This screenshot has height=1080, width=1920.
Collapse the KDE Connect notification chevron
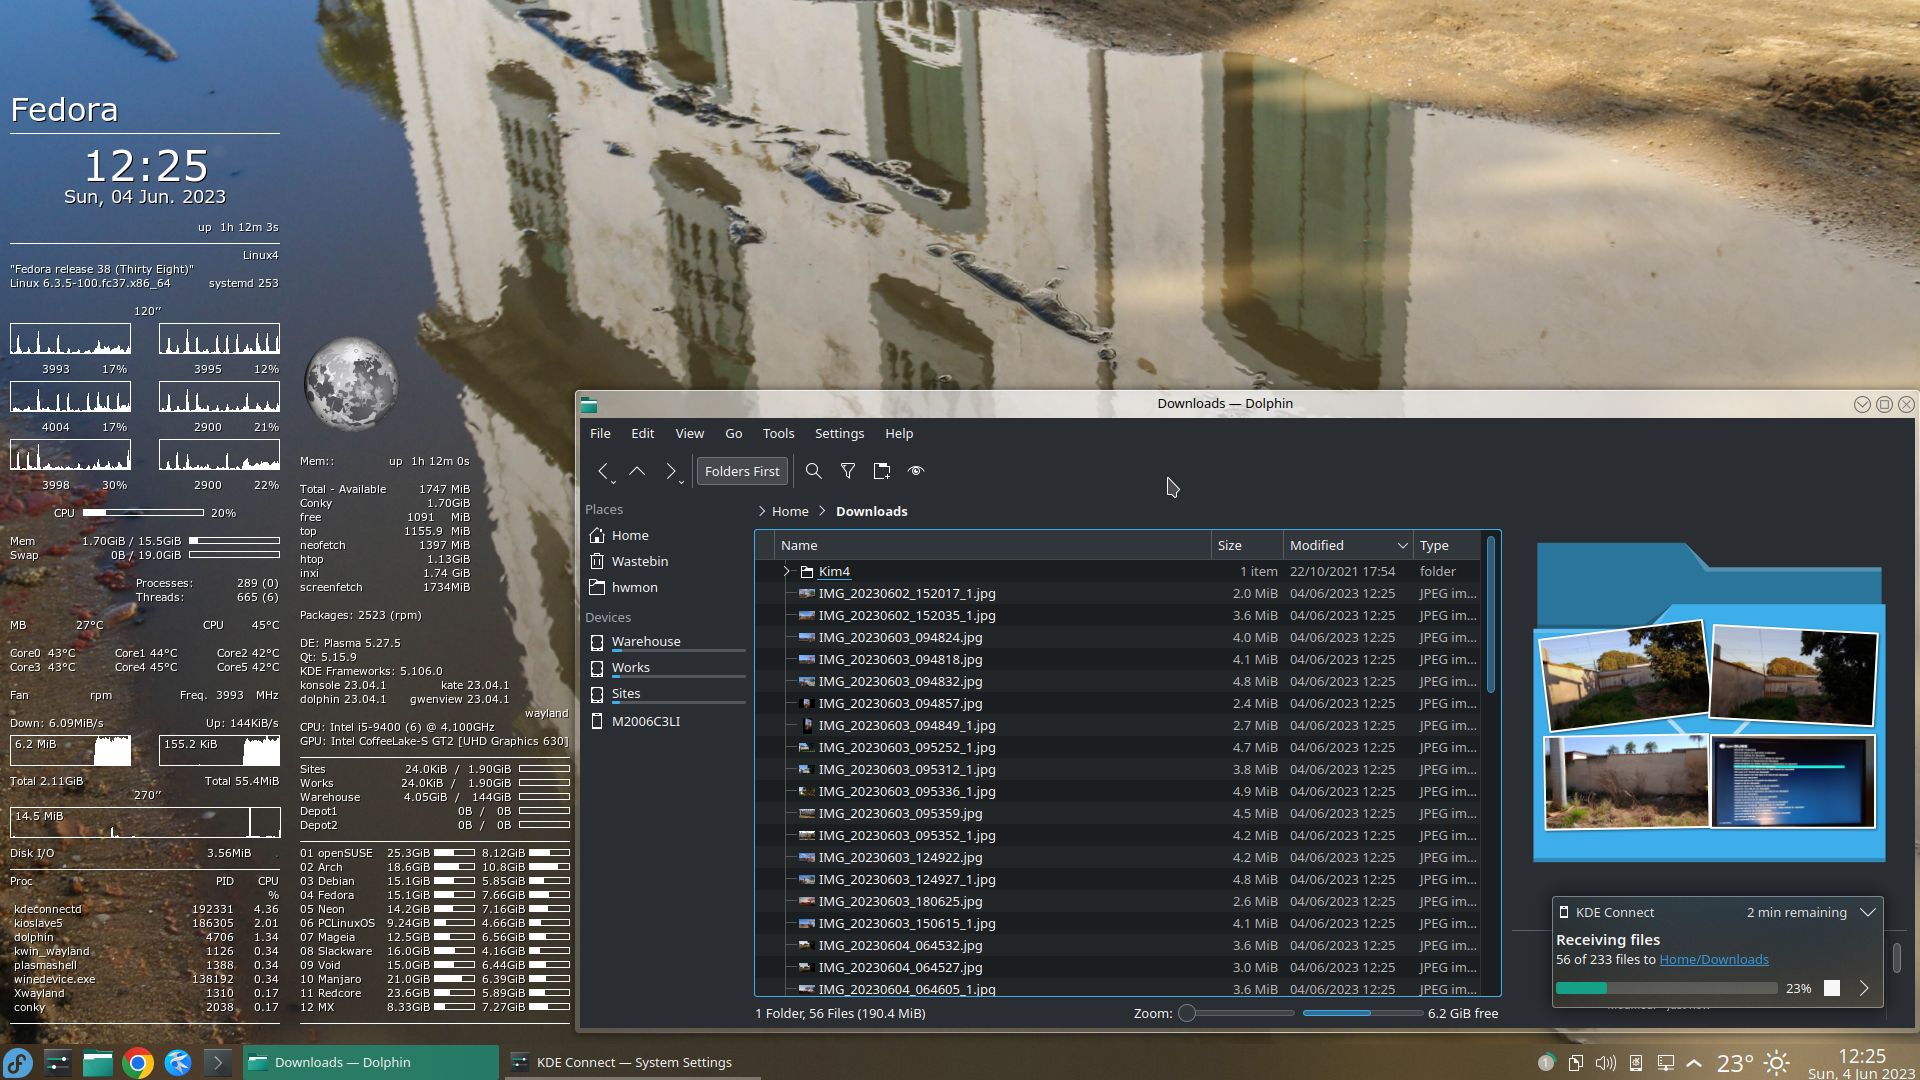(1867, 912)
